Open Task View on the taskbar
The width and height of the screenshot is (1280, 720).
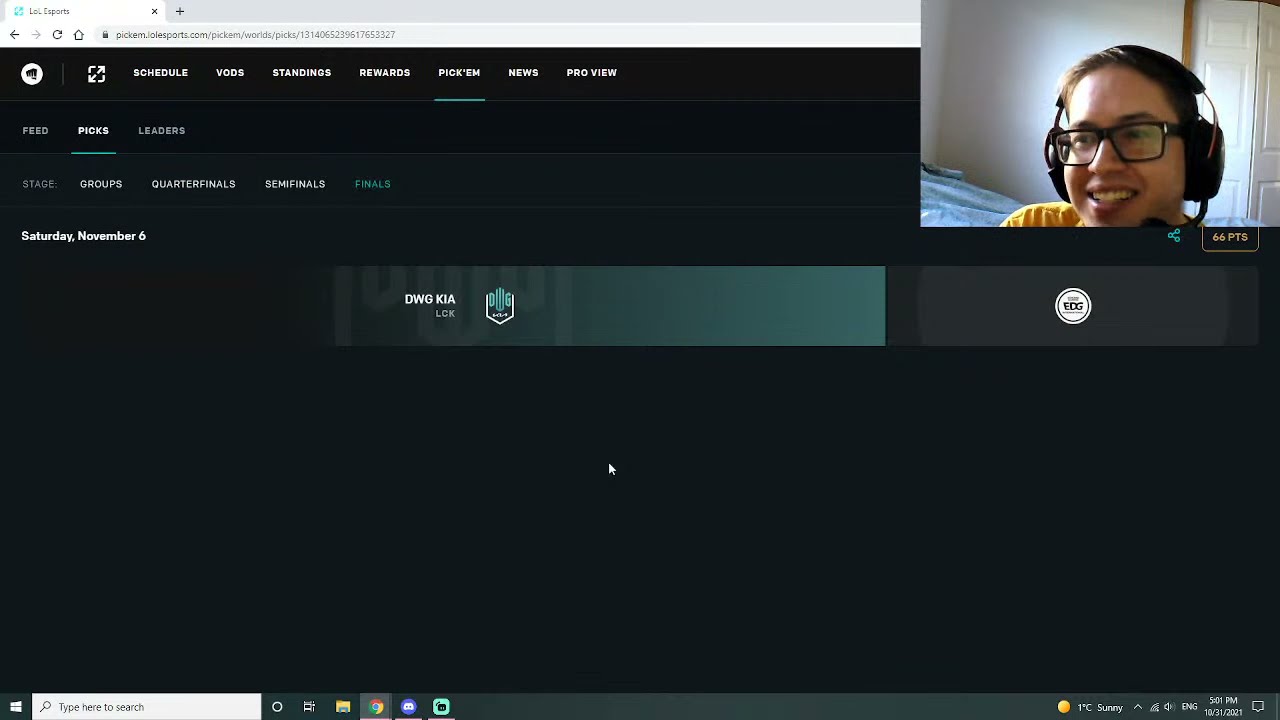(309, 707)
